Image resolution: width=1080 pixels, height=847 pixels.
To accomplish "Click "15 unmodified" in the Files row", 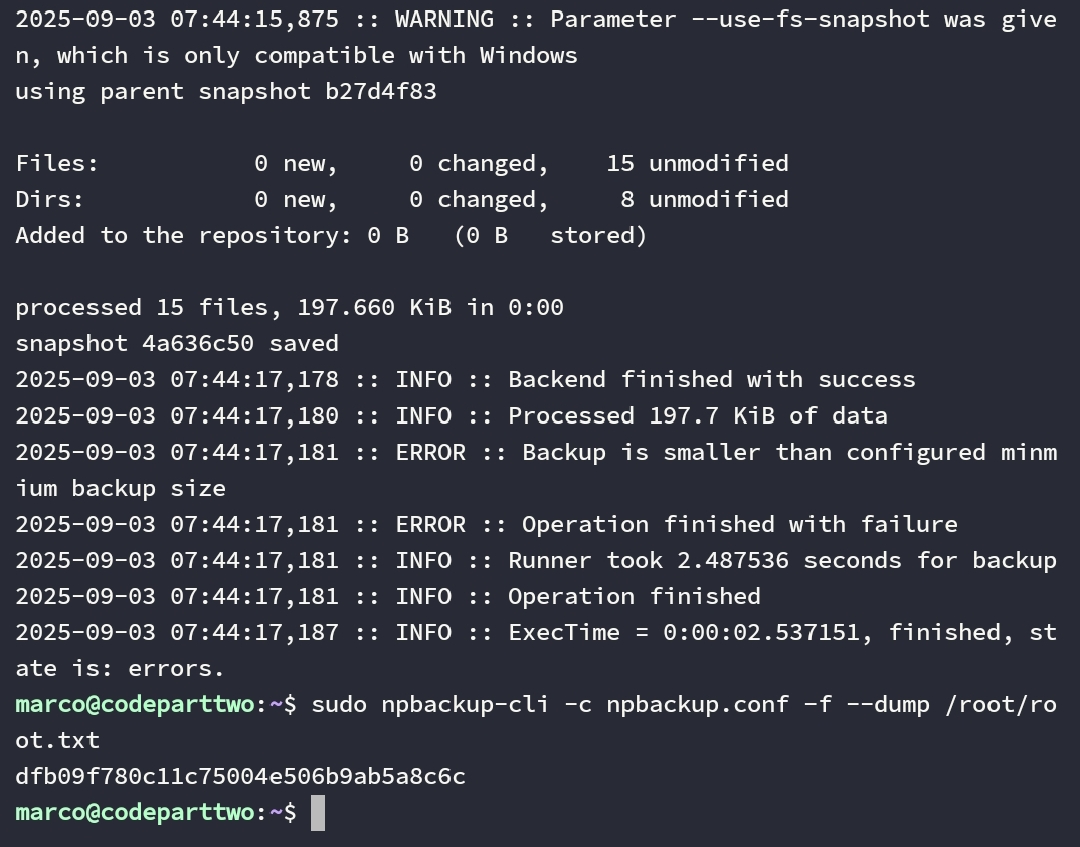I will coord(697,163).
